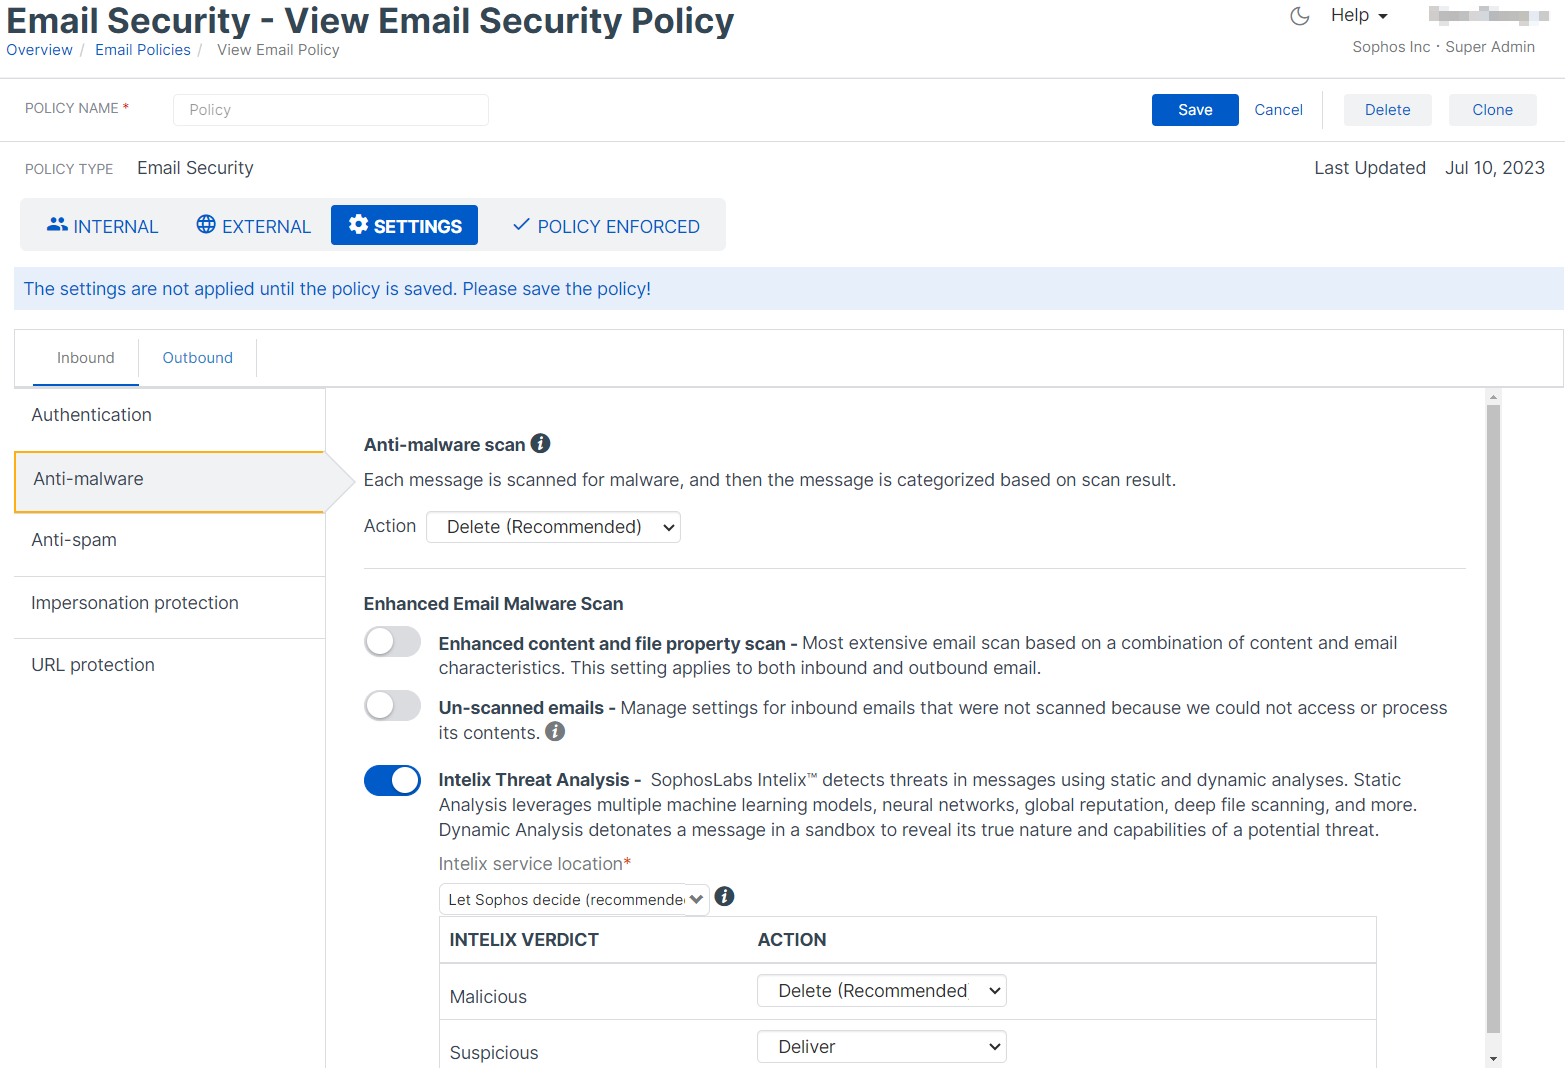Expand Intelix service location dropdown
The width and height of the screenshot is (1565, 1068).
[574, 899]
